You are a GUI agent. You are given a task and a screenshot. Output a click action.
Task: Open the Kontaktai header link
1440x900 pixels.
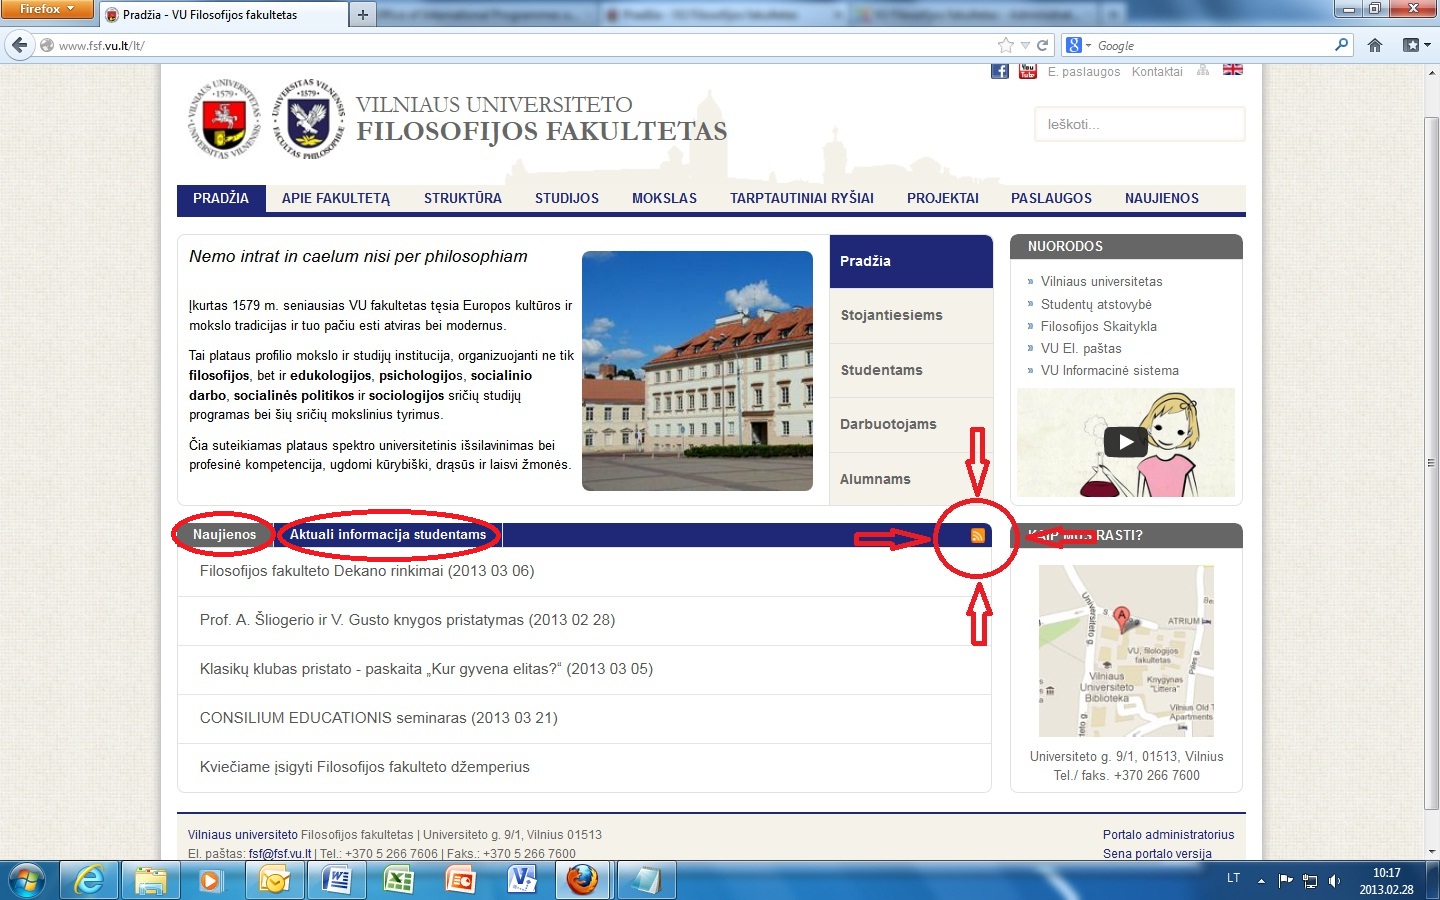pos(1157,72)
